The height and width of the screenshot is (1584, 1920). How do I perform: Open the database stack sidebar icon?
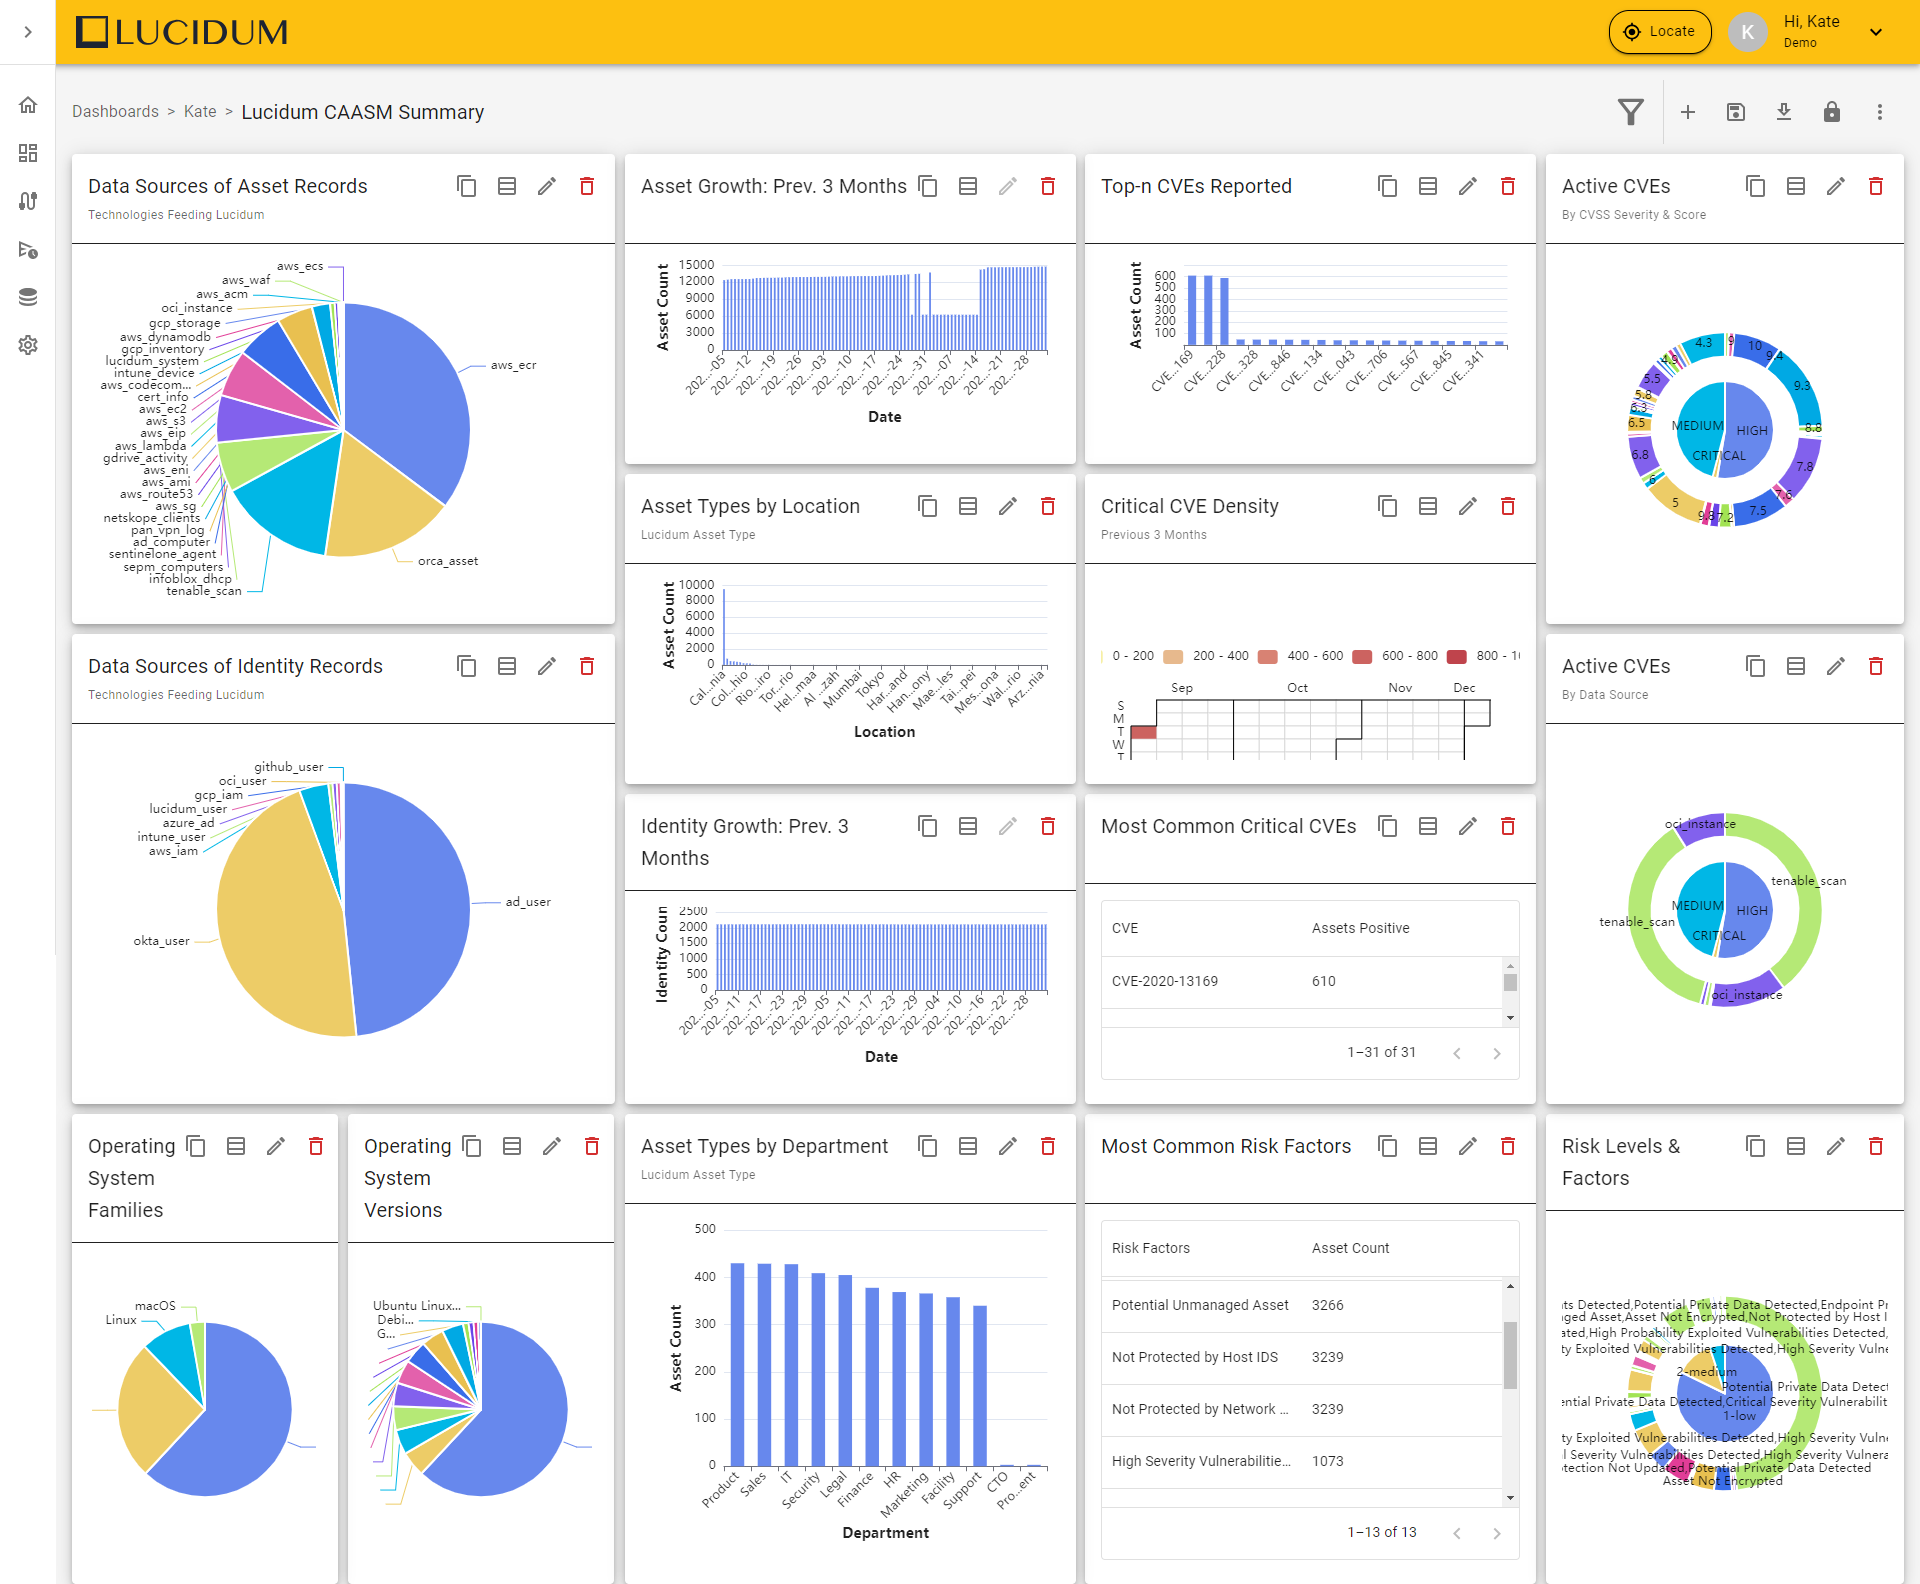coord(28,297)
